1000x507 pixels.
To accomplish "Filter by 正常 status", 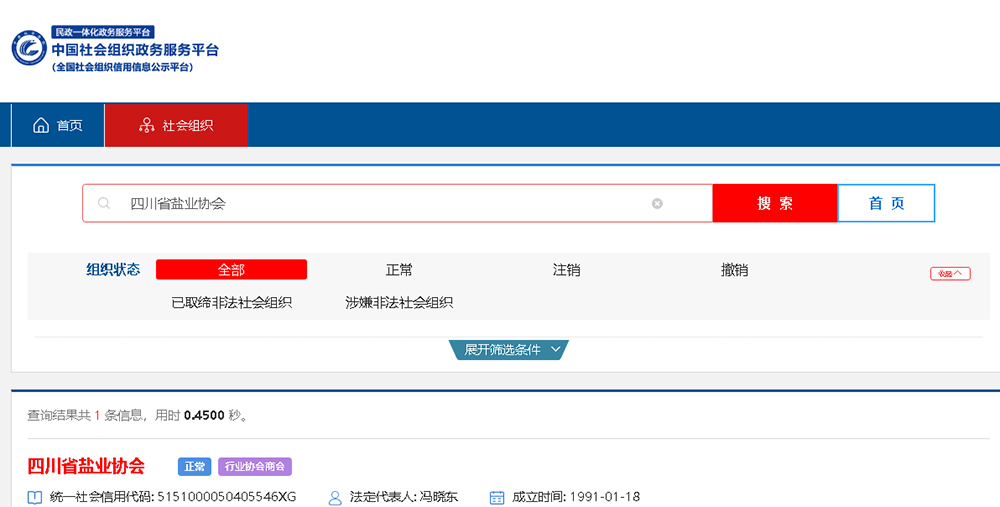I will click(399, 270).
